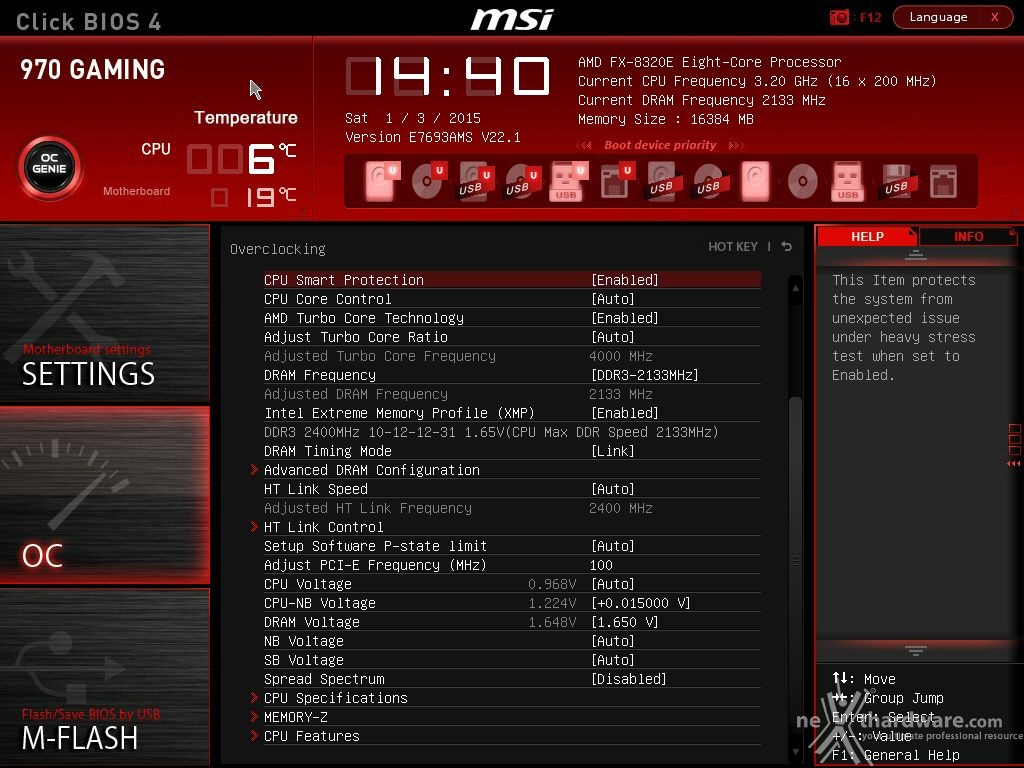Select CPU-NB Voltage +0.015000 V value
This screenshot has width=1024, height=768.
641,603
